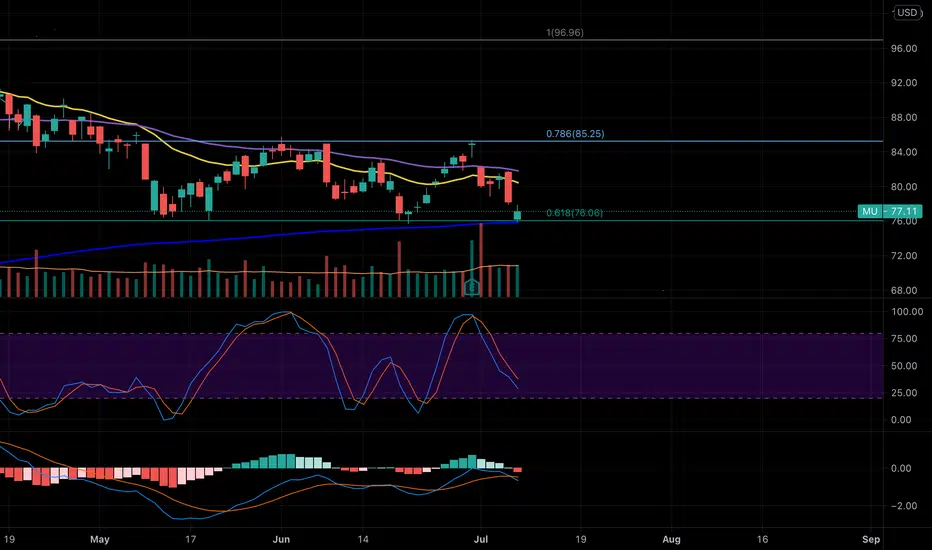Click the 68.00 price scale label

point(903,290)
